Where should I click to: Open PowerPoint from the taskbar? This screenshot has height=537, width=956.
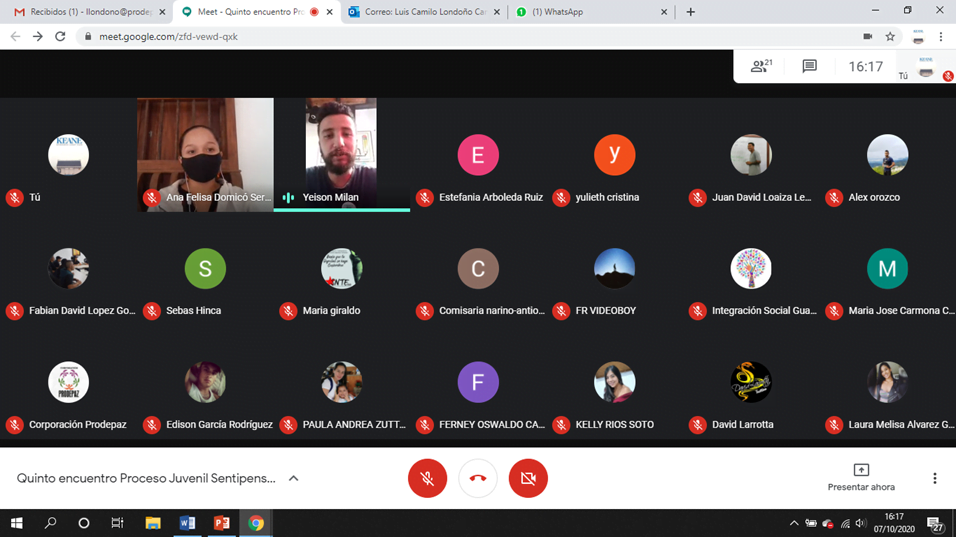(221, 523)
